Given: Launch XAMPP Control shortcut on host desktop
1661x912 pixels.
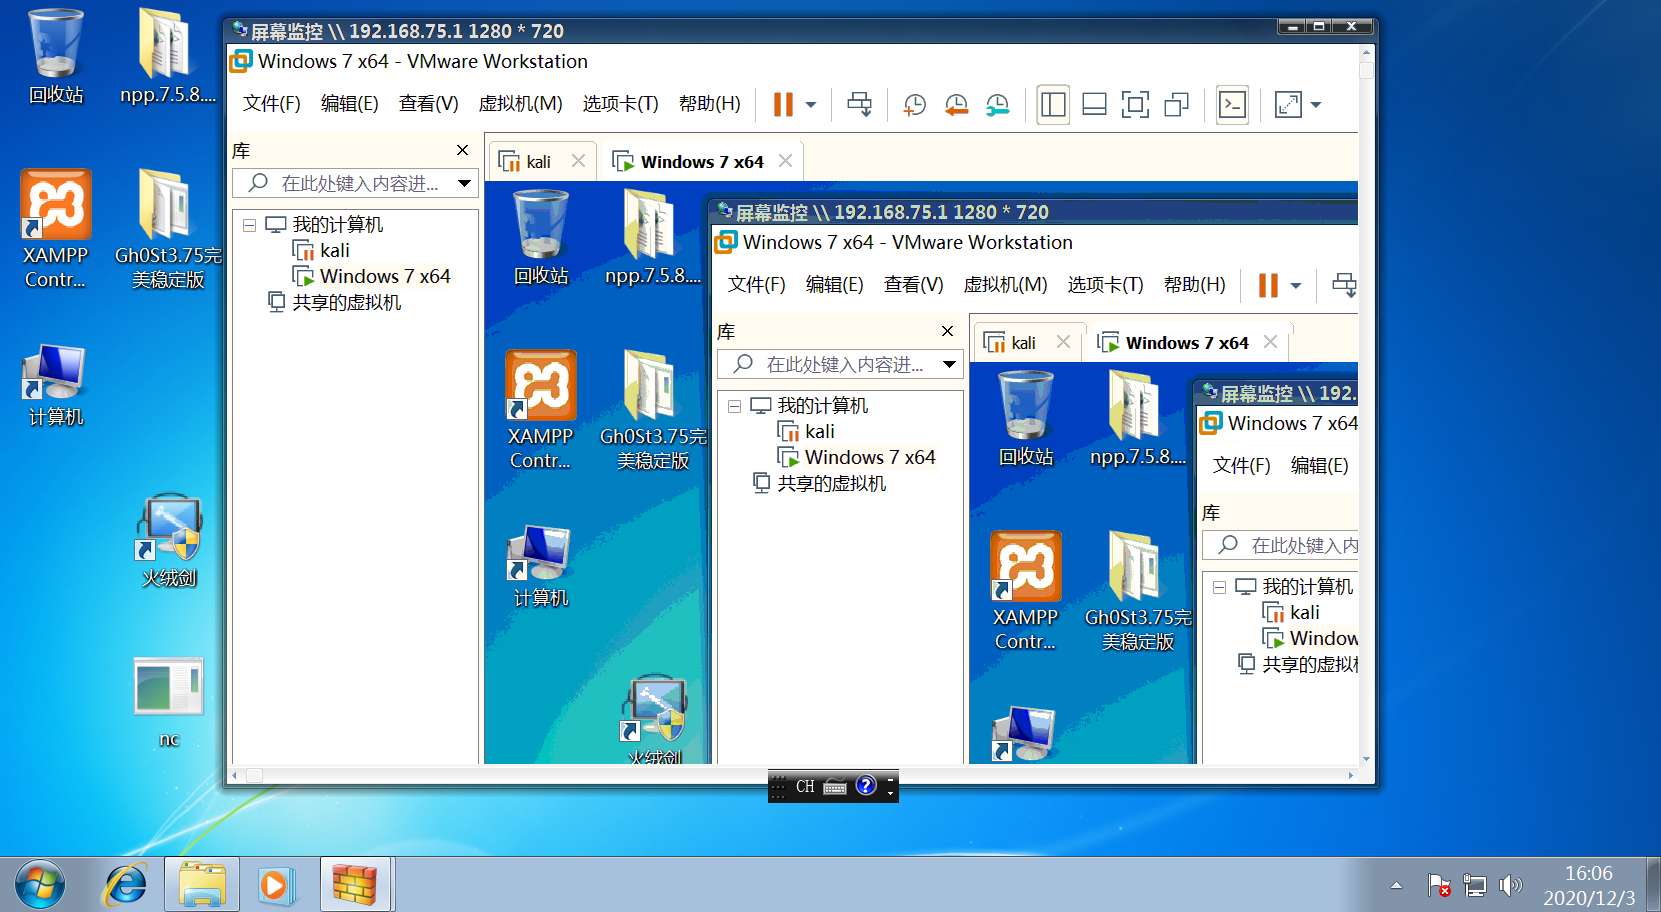Looking at the screenshot, I should coord(56,230).
